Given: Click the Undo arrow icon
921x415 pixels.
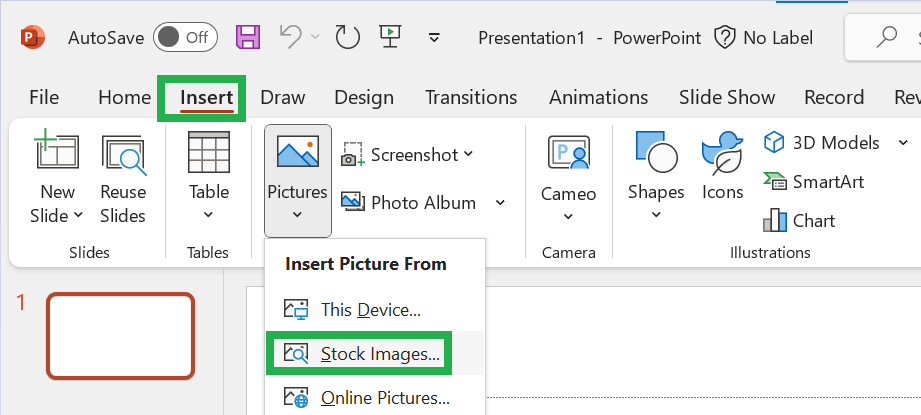Looking at the screenshot, I should [x=291, y=37].
